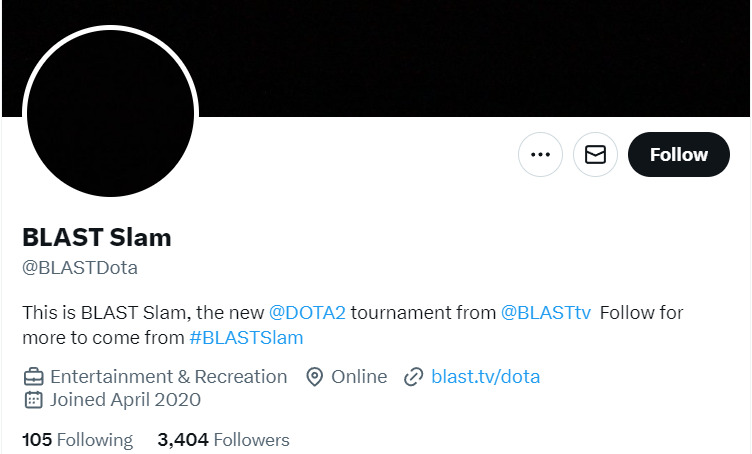
Task: Visit the blast.tv/dota website link
Action: tap(485, 377)
